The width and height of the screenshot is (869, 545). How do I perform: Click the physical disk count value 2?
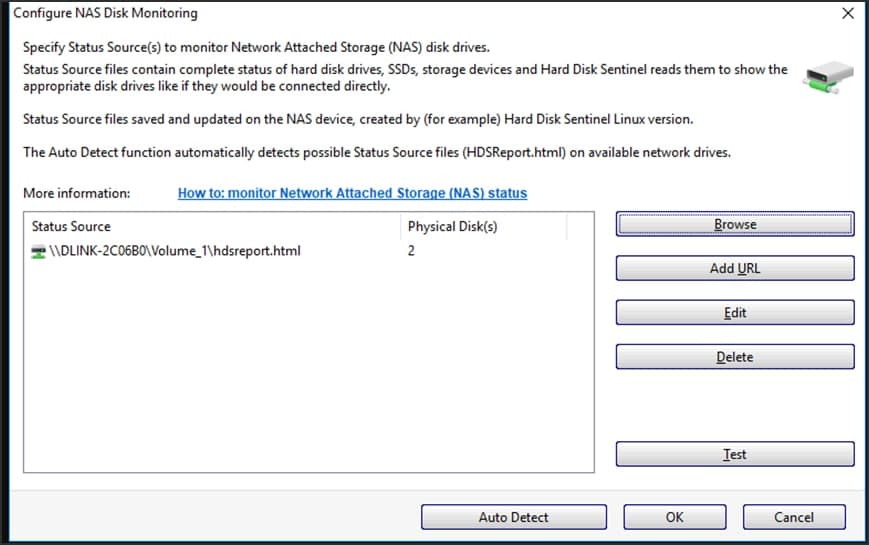pos(411,251)
